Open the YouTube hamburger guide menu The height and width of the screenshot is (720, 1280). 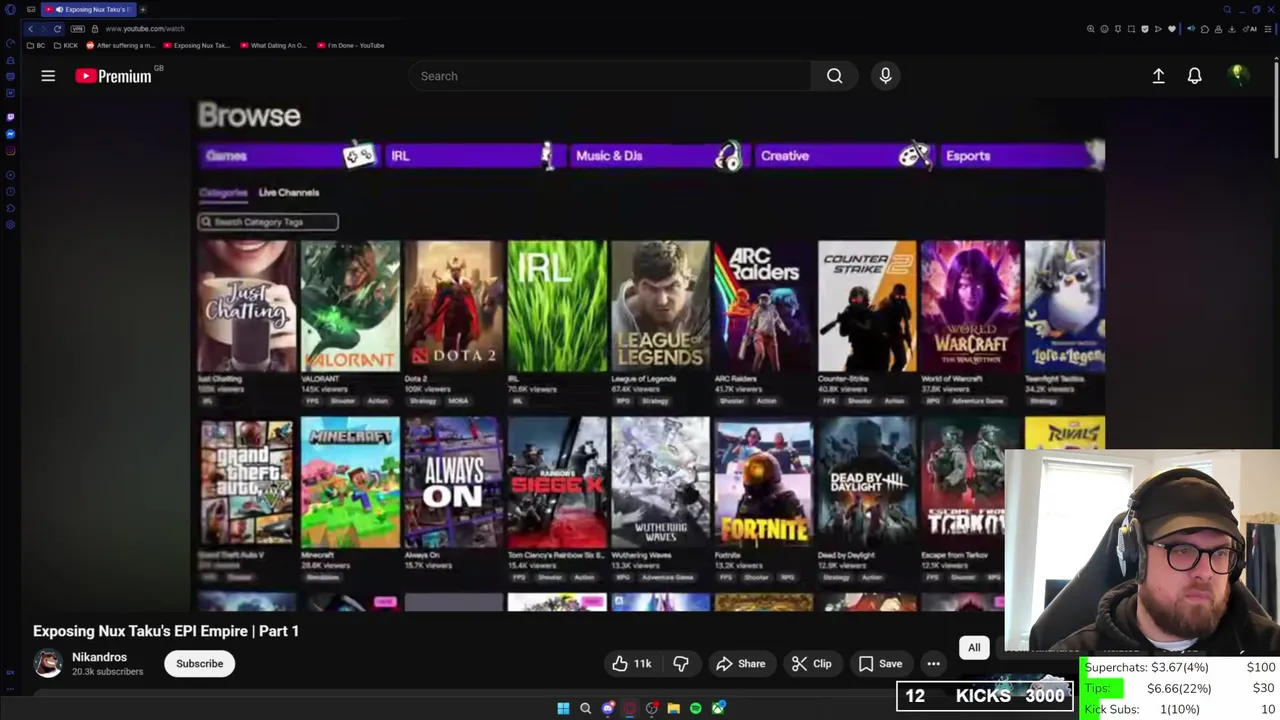(48, 76)
